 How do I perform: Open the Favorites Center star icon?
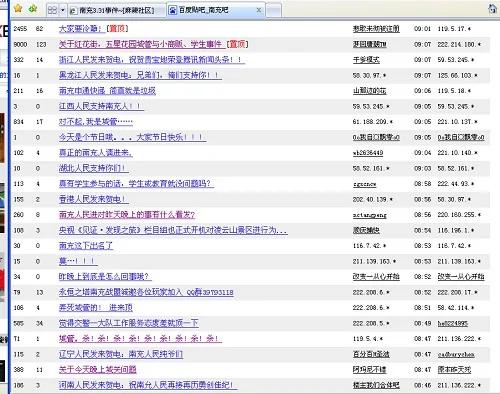click(18, 8)
